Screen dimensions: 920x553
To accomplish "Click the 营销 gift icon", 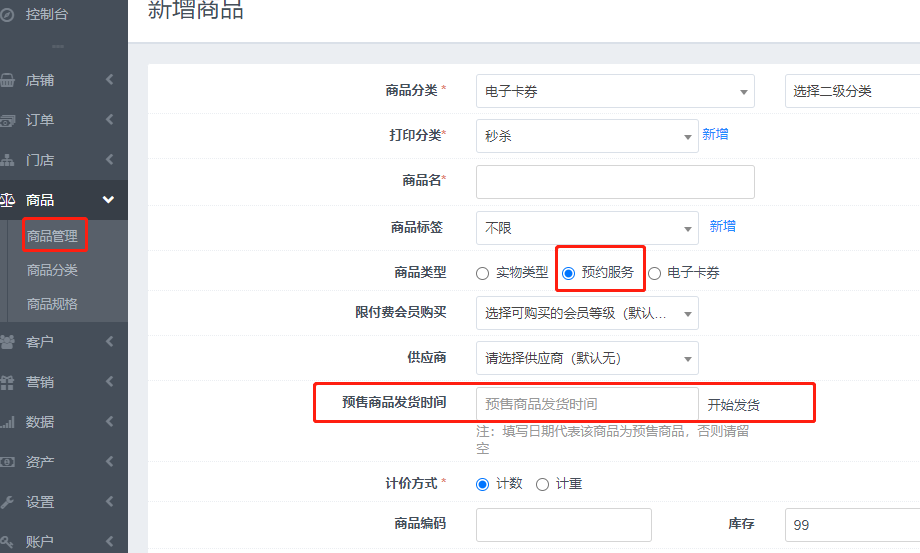I will click(7, 382).
